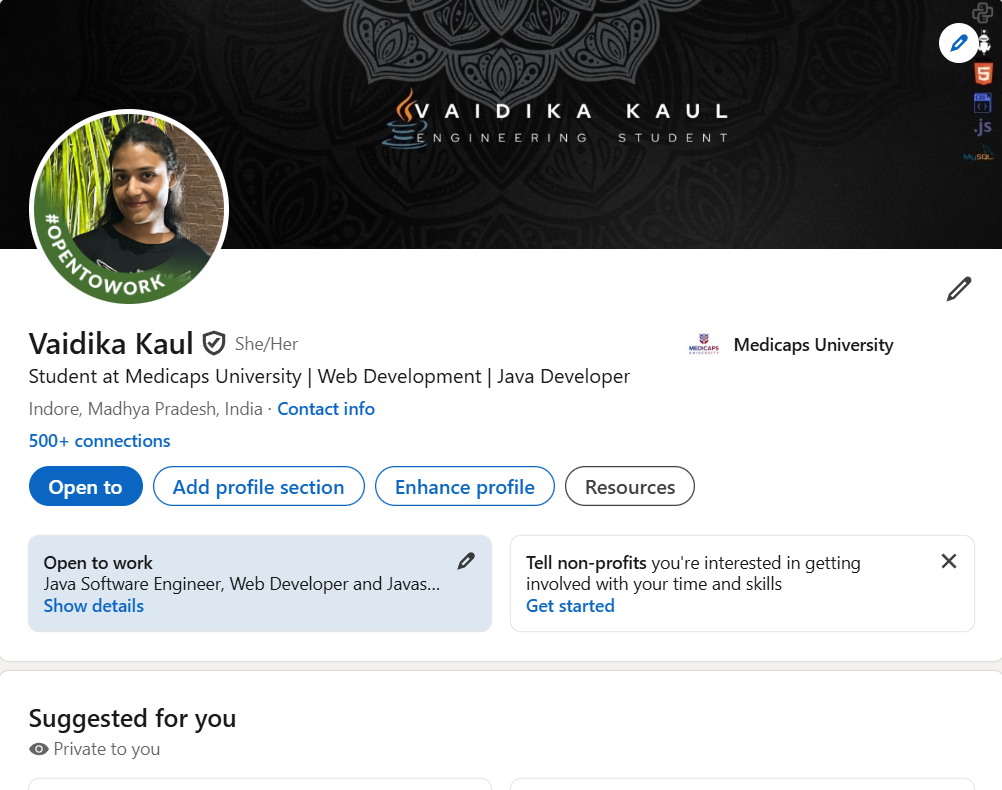
Task: Click Indore, Madhya Pradesh, India location
Action: click(x=146, y=409)
